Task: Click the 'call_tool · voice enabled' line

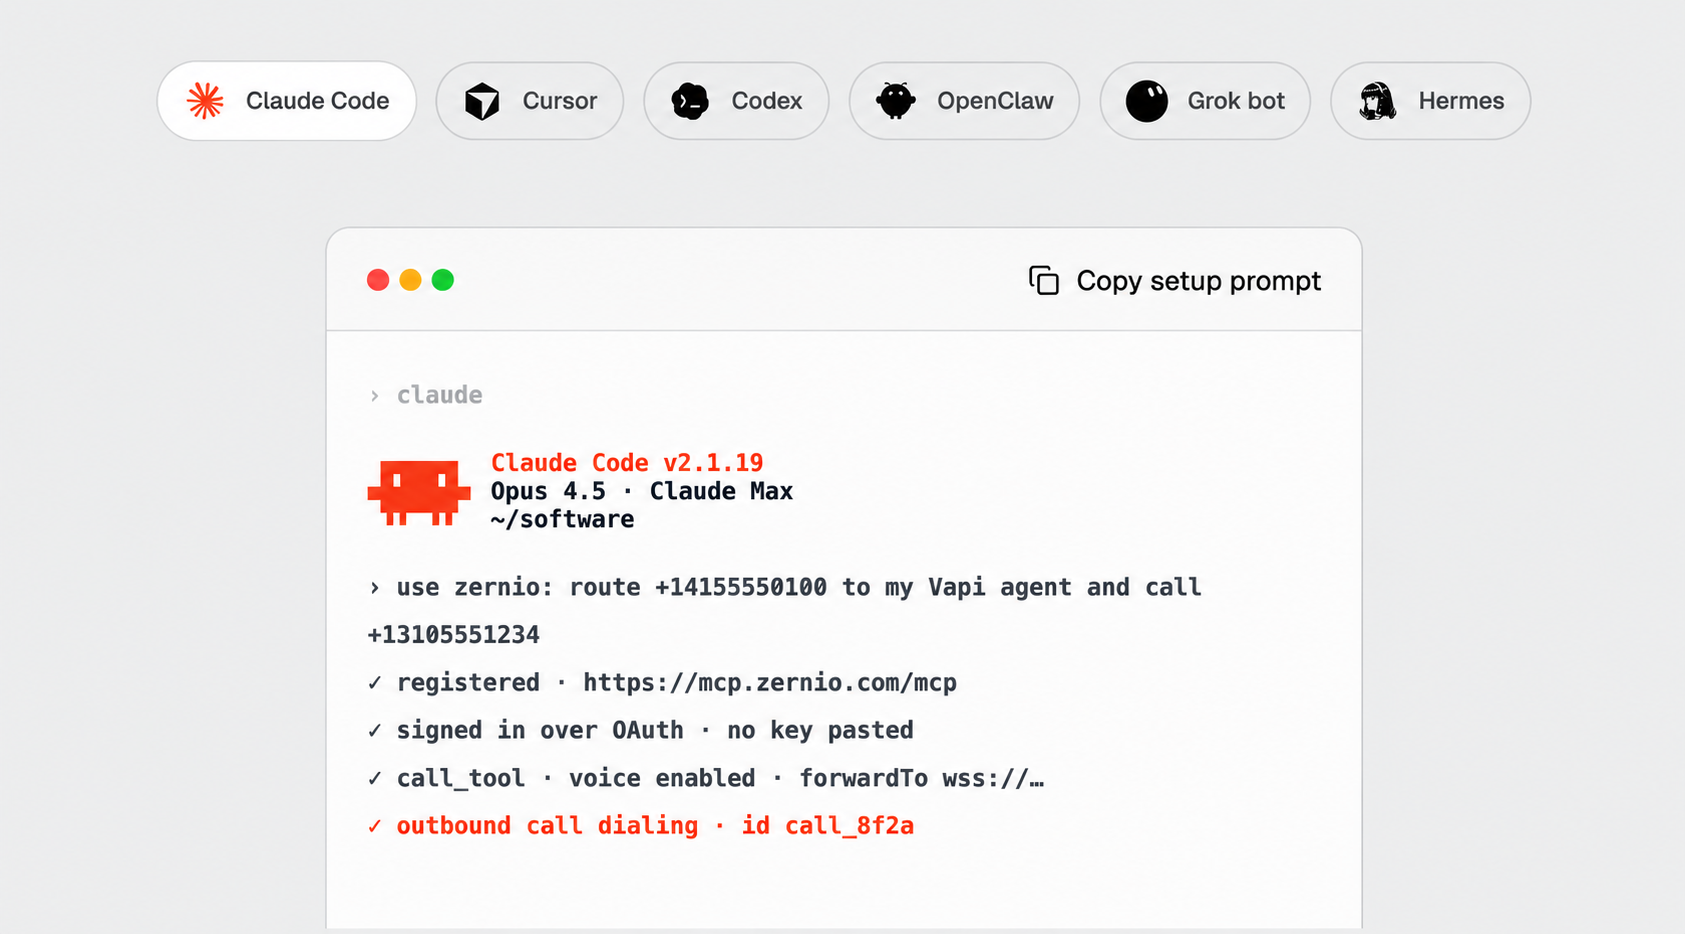Action: pyautogui.click(x=706, y=778)
